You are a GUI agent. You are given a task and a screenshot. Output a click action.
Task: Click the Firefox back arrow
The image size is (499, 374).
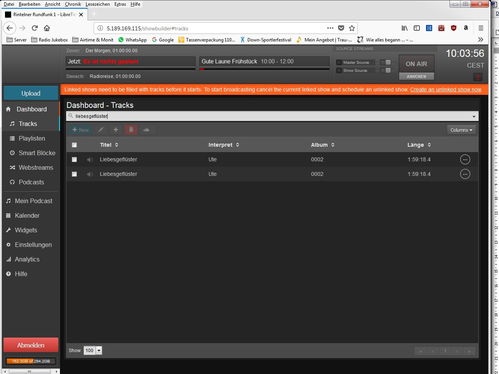pyautogui.click(x=10, y=28)
